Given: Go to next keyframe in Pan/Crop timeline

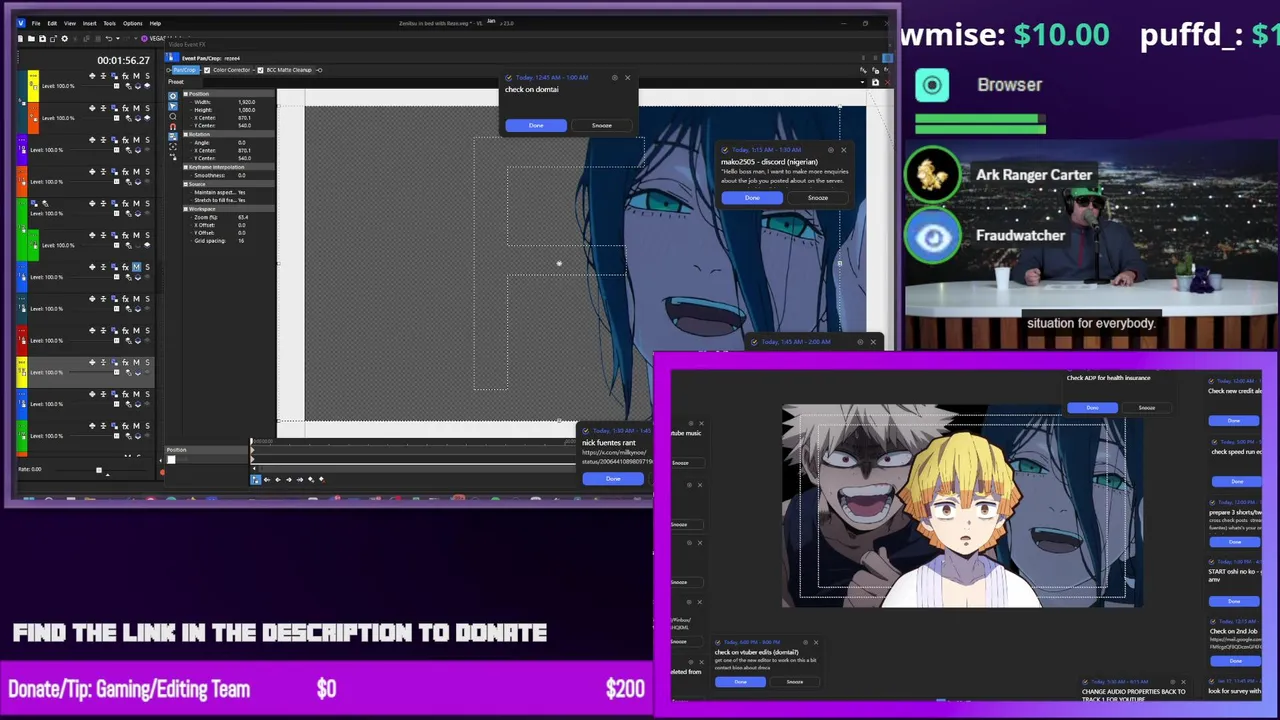Looking at the screenshot, I should click(x=289, y=480).
